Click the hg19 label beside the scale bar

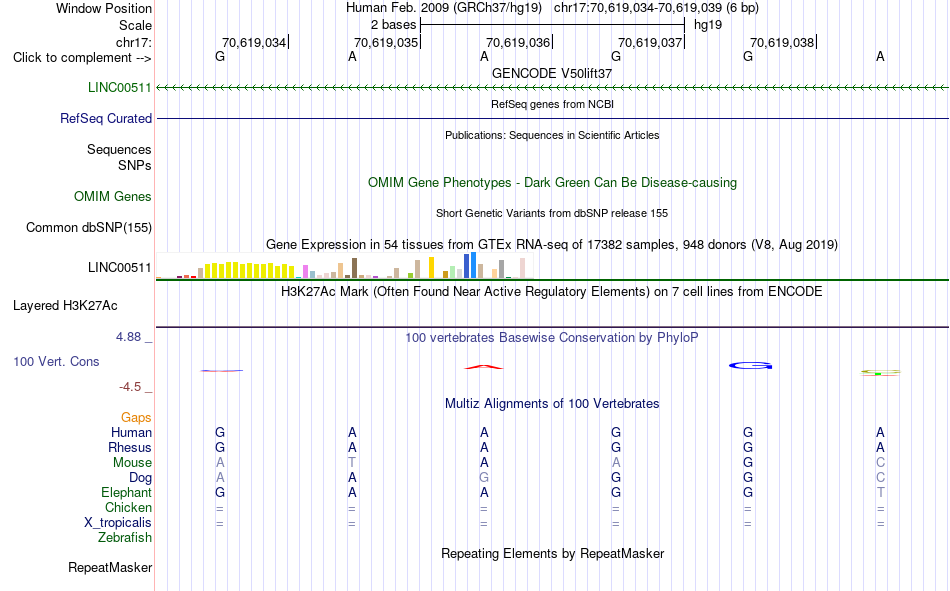[x=708, y=25]
